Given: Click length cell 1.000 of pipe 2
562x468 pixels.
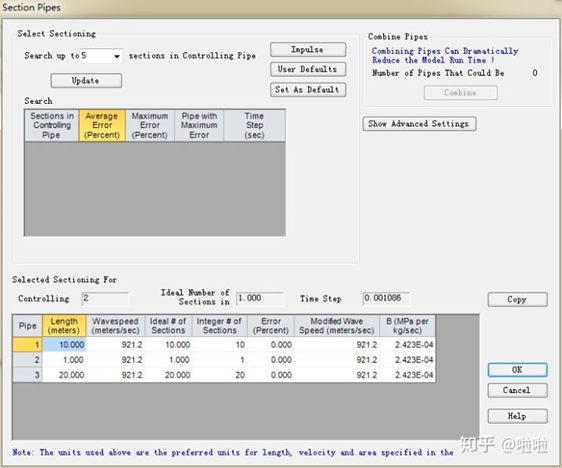Looking at the screenshot, I should [x=64, y=360].
